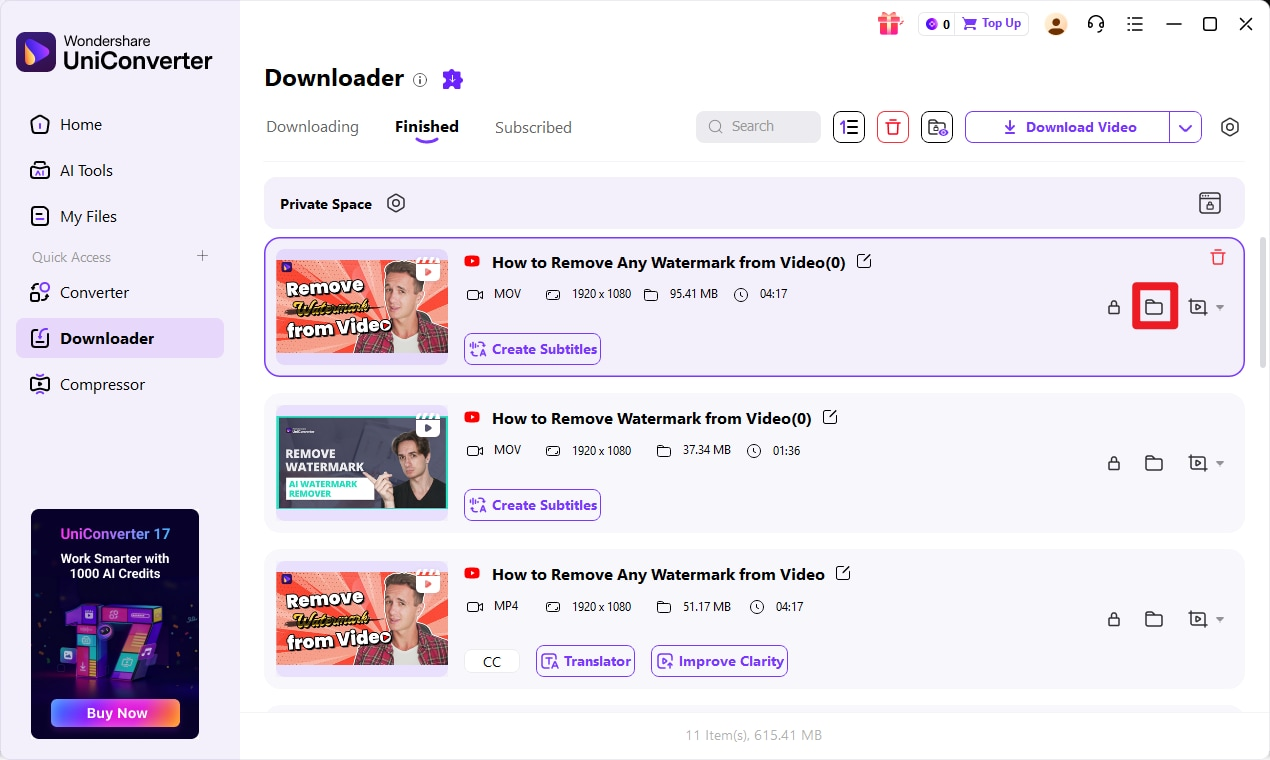The image size is (1270, 760).
Task: Open folder of the 37.34 MB video
Action: click(1154, 463)
